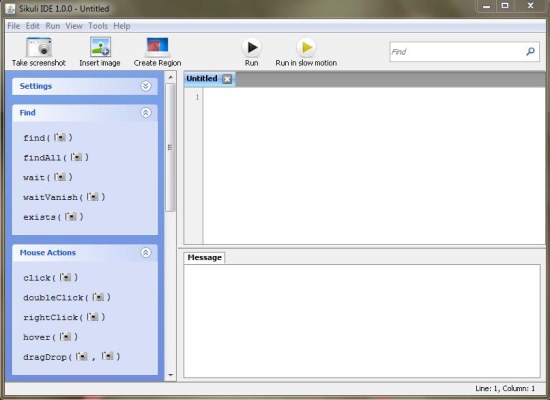The width and height of the screenshot is (550, 400).
Task: Open the View menu
Action: (x=74, y=26)
